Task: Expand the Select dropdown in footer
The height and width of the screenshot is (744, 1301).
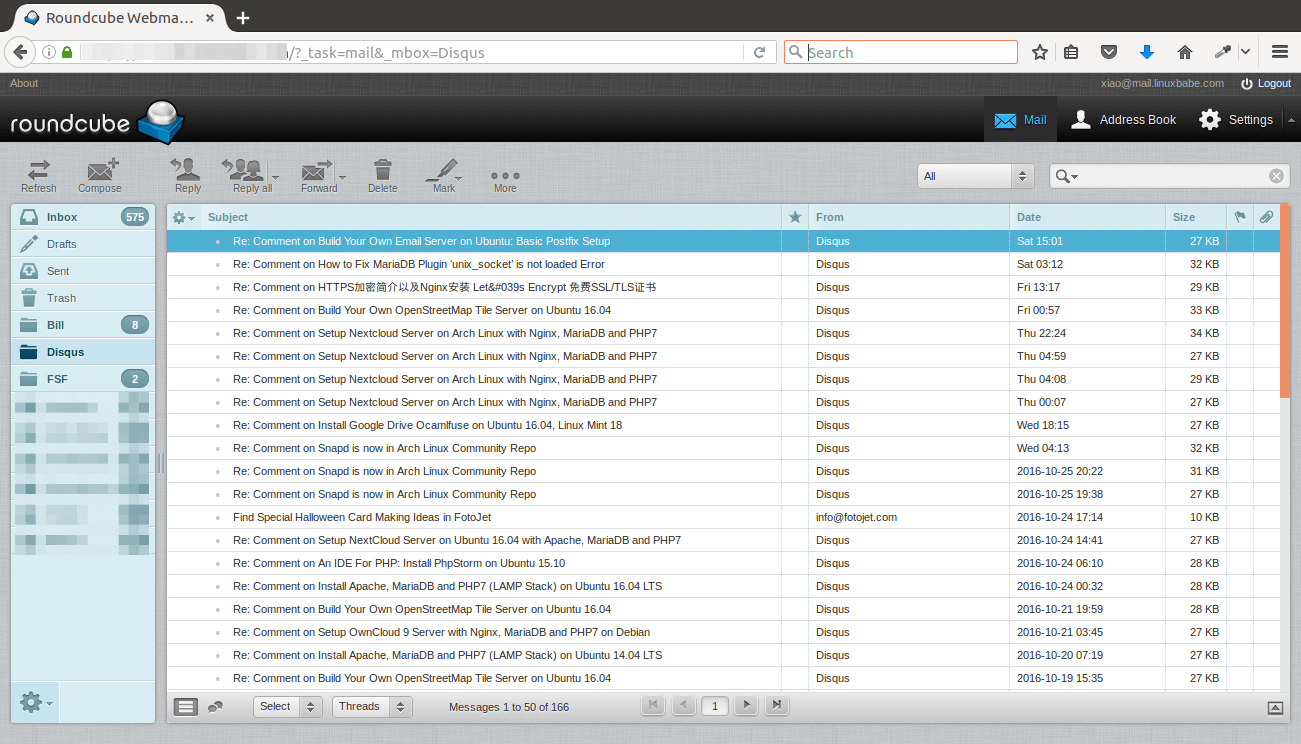Action: 287,707
